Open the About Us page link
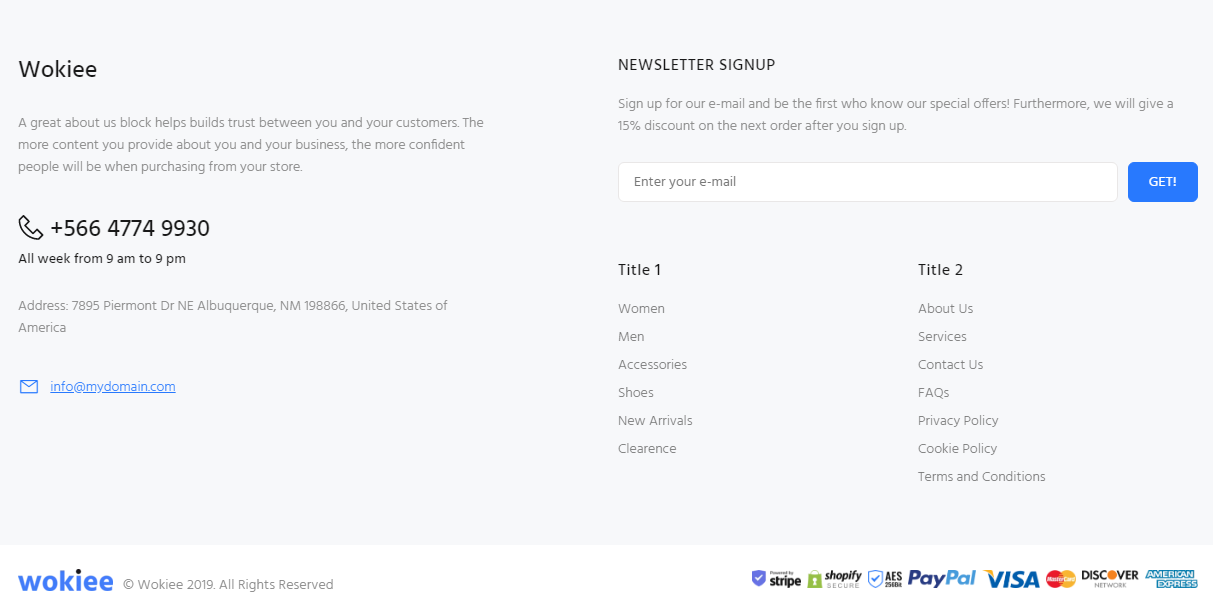Viewport: 1213px width, 615px height. (945, 309)
